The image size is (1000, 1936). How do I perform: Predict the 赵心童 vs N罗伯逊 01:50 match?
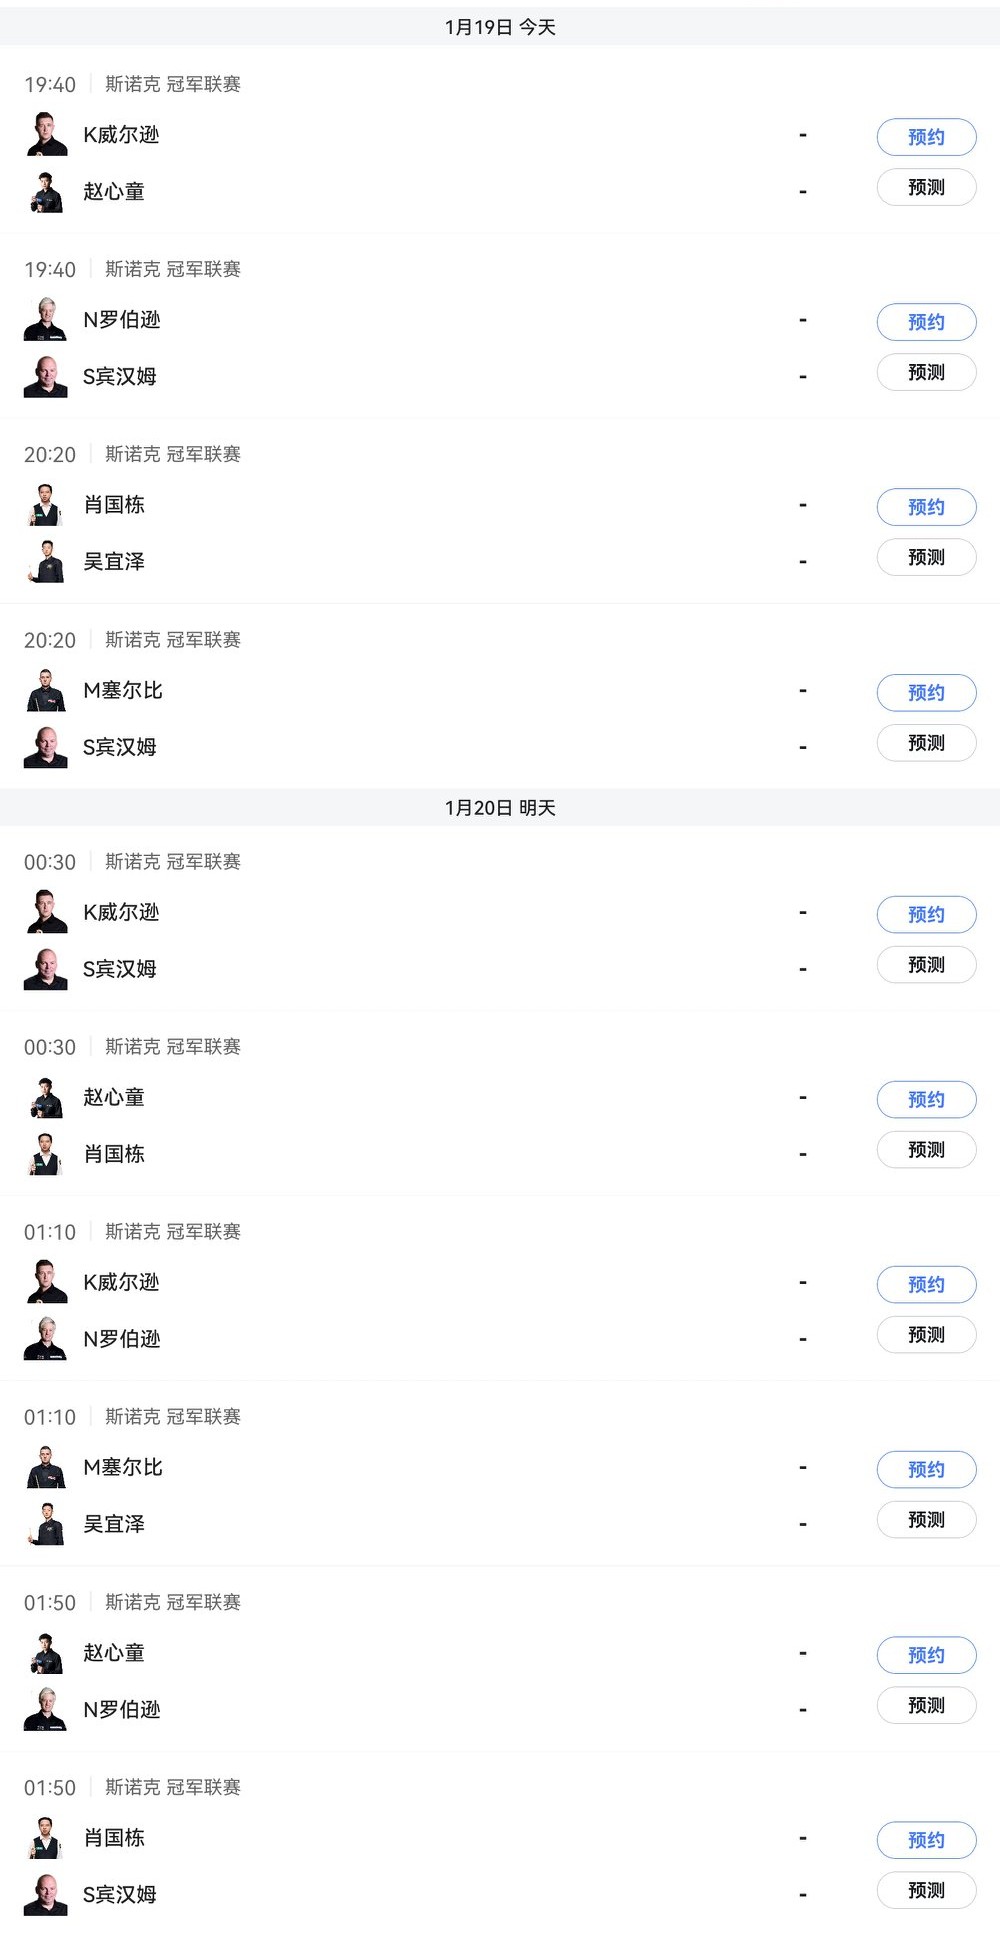(926, 1705)
